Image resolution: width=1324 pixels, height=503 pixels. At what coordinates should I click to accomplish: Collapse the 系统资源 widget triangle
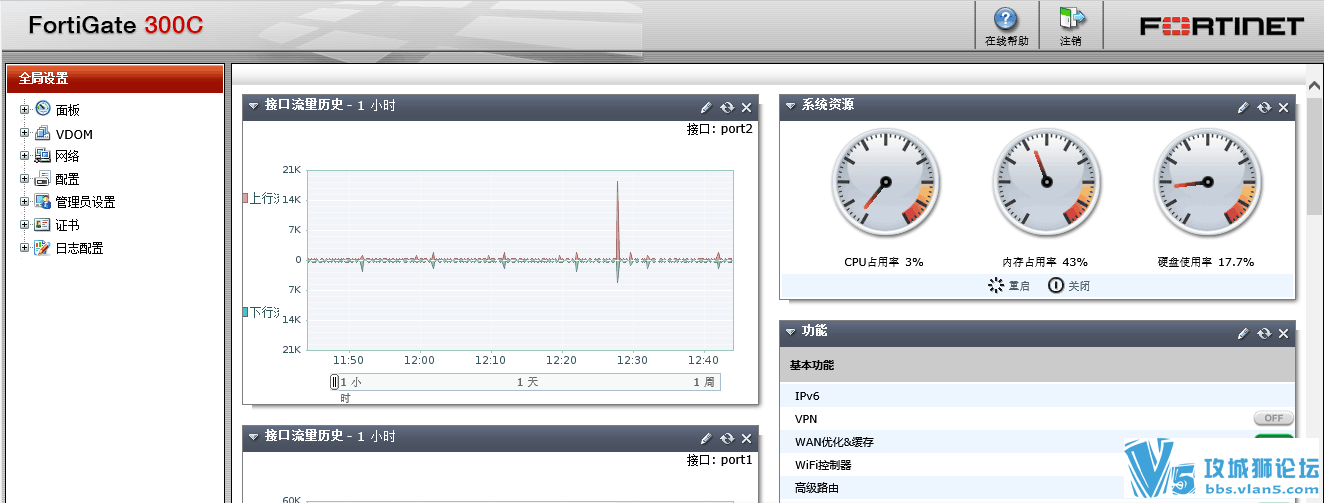point(791,106)
